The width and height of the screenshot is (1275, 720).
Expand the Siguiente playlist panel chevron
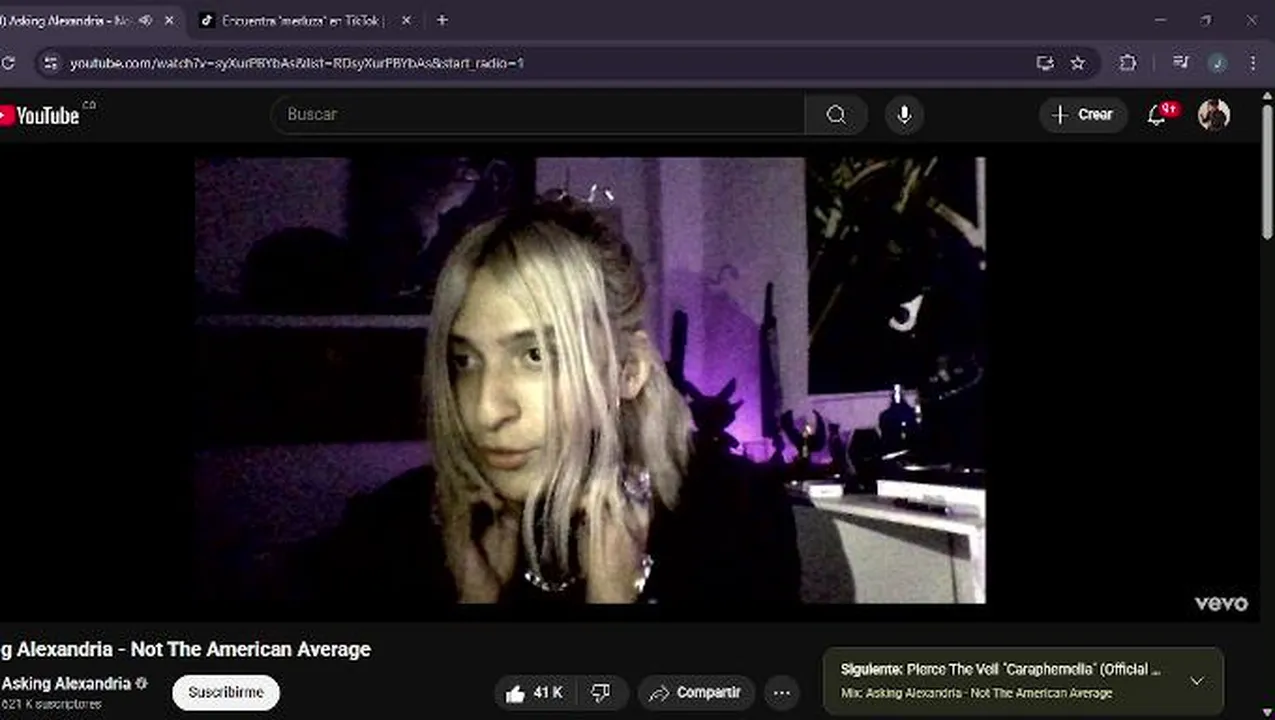click(1196, 681)
